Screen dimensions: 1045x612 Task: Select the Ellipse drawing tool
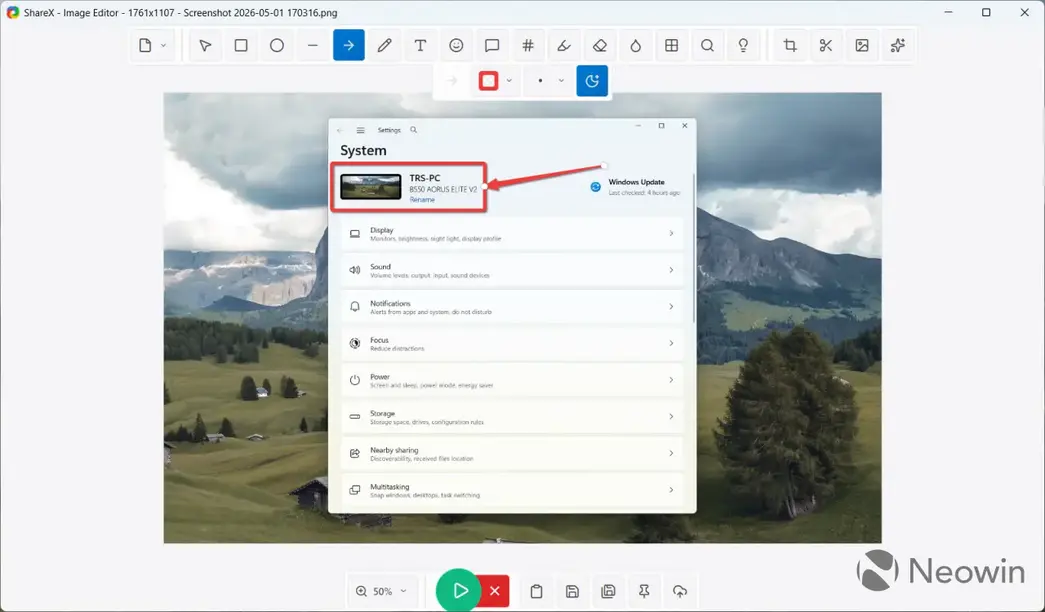click(x=277, y=45)
